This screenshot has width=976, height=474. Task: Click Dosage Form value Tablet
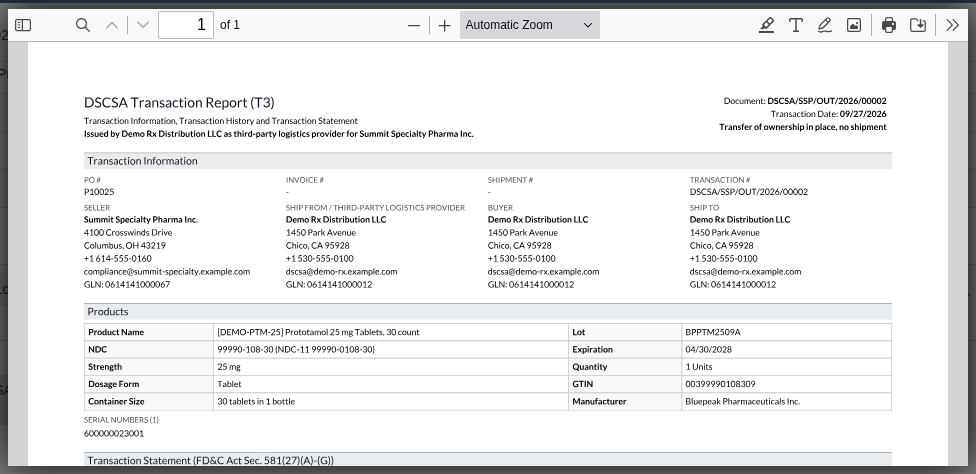click(x=229, y=384)
